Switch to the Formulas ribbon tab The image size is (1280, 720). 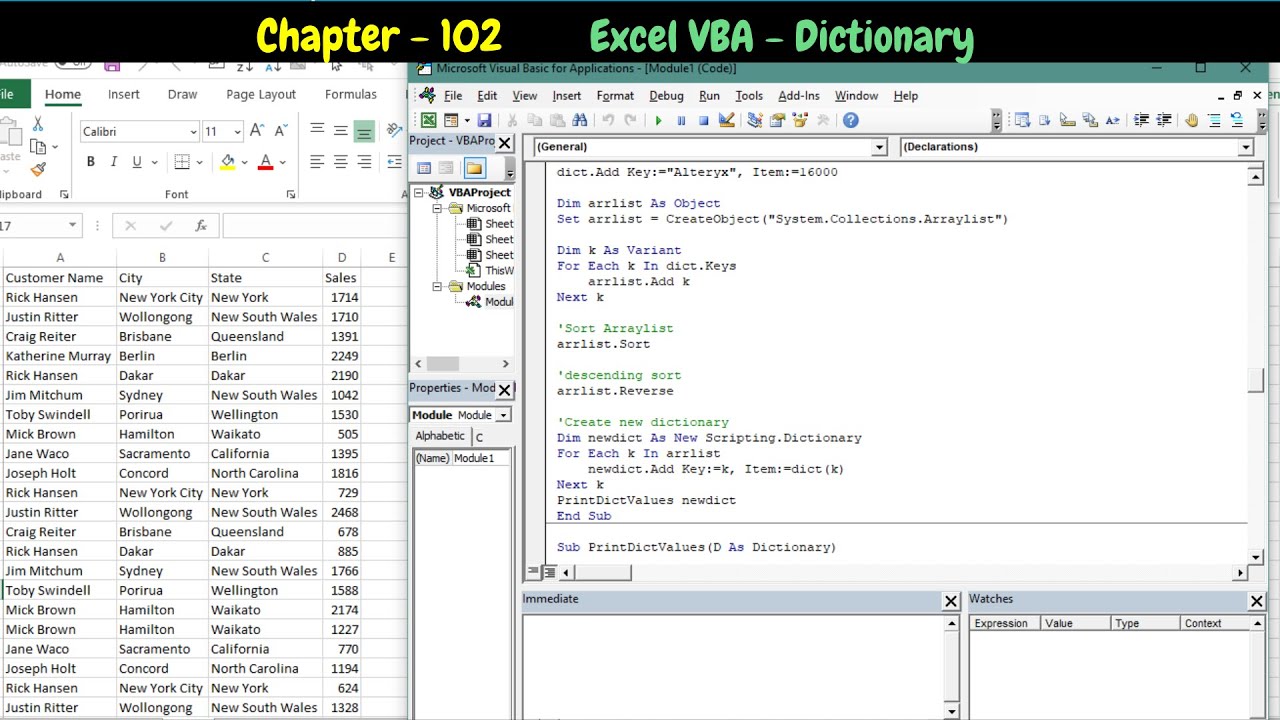point(350,94)
